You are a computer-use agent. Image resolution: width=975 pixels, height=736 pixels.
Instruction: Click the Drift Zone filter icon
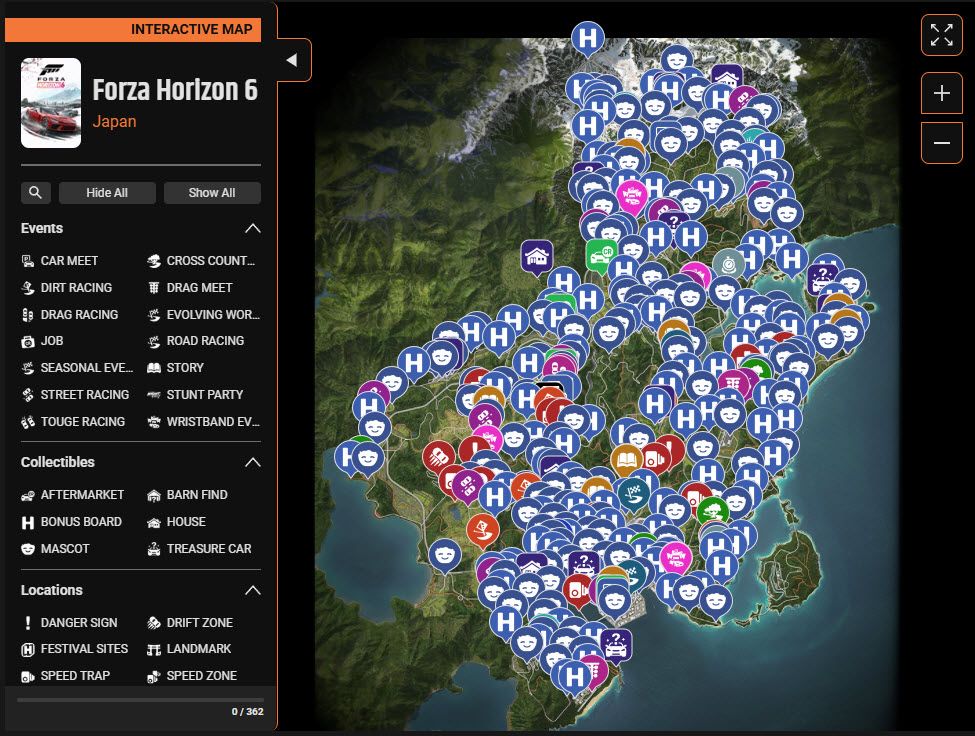[x=154, y=623]
